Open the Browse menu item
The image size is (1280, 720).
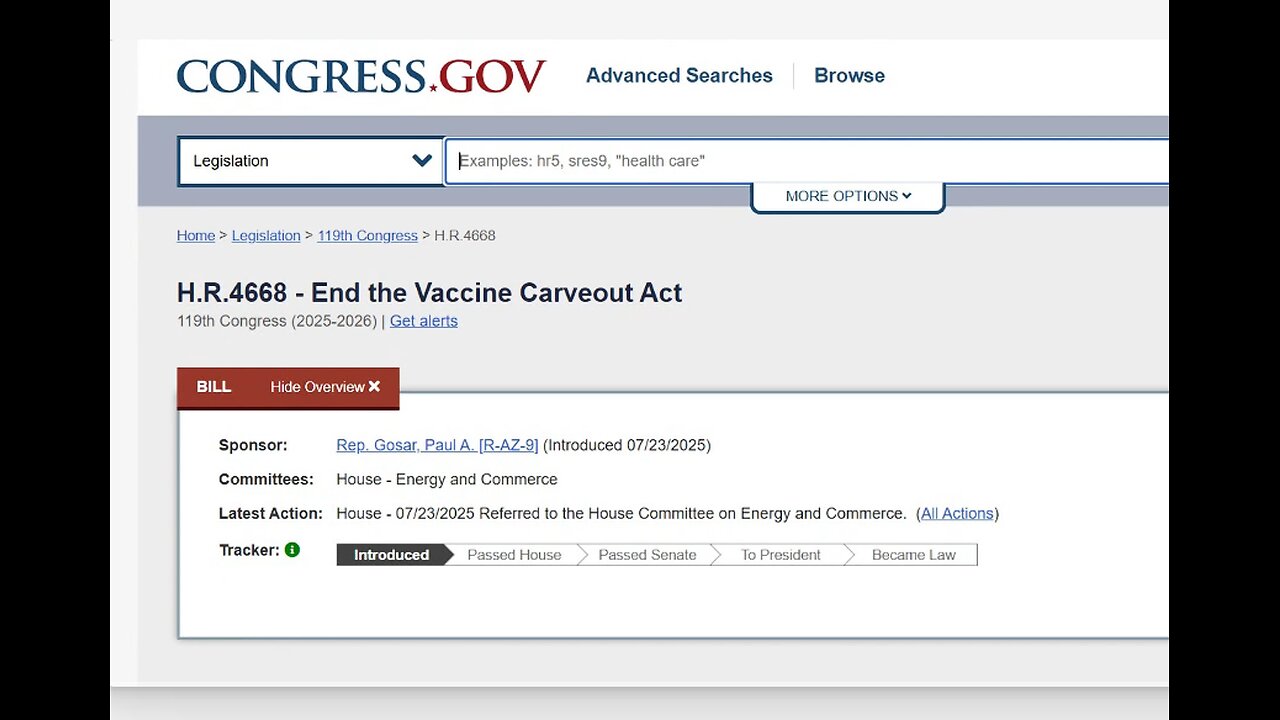click(849, 76)
